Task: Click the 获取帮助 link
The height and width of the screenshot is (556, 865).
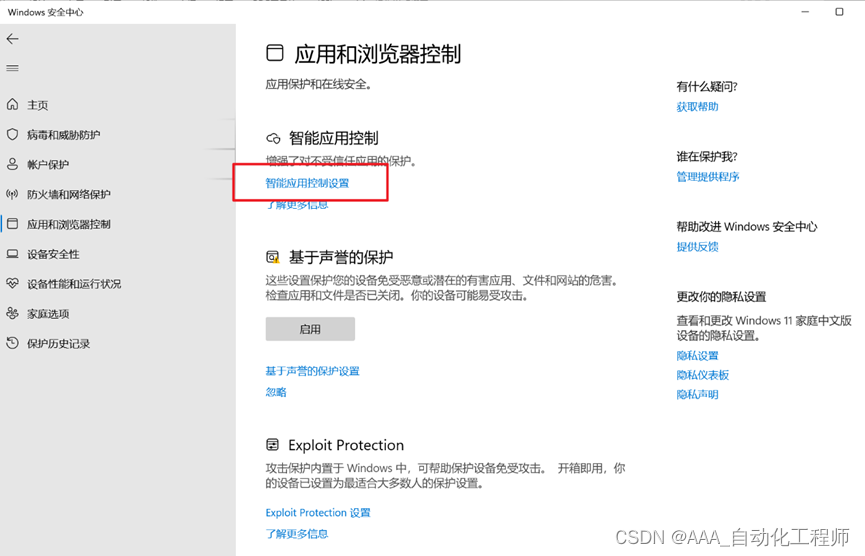Action: [697, 106]
